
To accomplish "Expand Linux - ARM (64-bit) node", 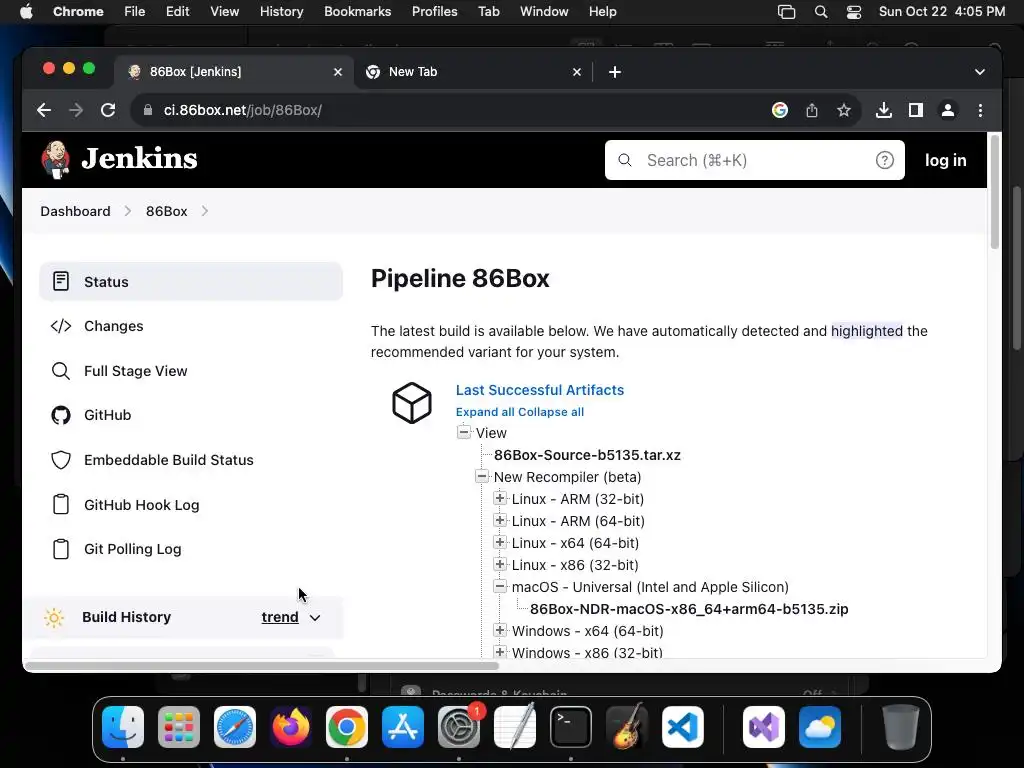I will point(500,520).
